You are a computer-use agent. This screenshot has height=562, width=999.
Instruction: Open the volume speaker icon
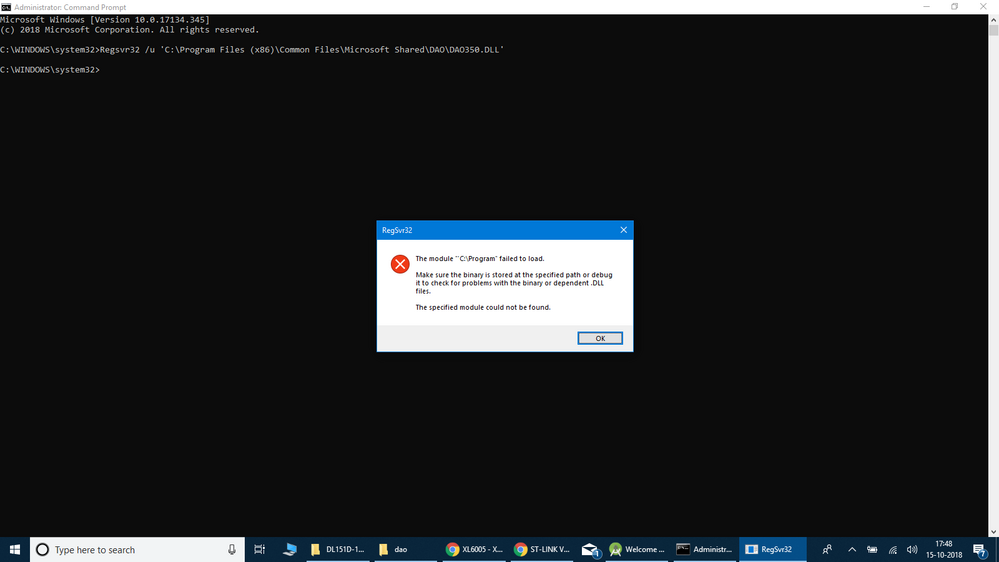[x=912, y=549]
